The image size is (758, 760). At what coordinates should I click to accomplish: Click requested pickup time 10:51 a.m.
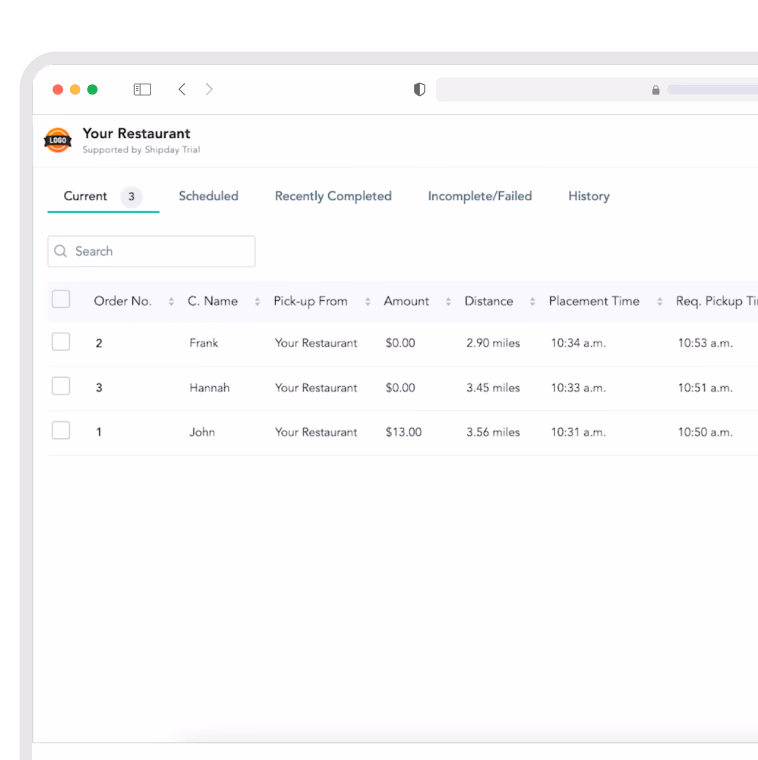(705, 388)
